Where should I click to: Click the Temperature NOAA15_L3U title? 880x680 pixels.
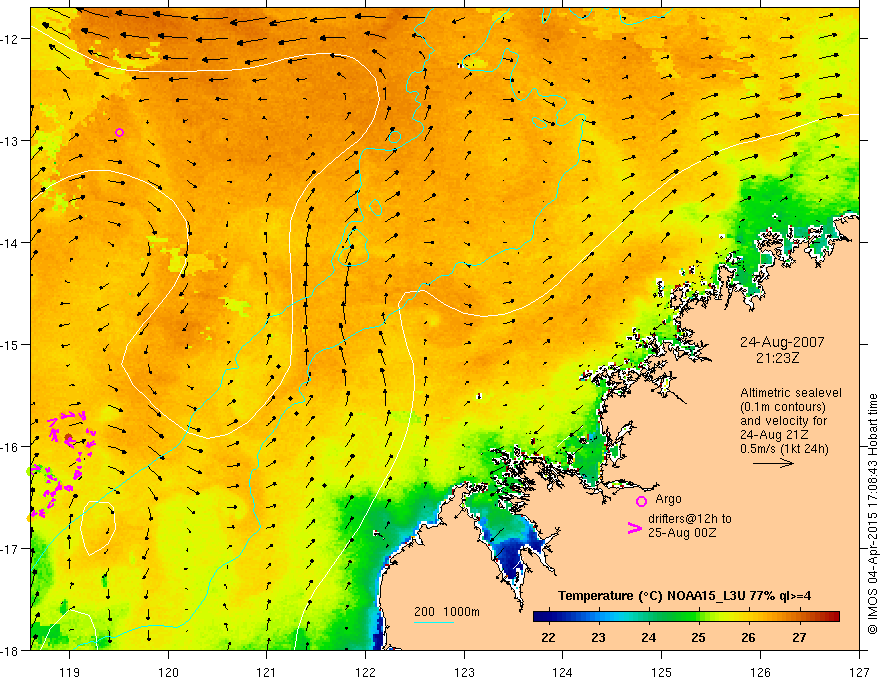pyautogui.click(x=685, y=596)
